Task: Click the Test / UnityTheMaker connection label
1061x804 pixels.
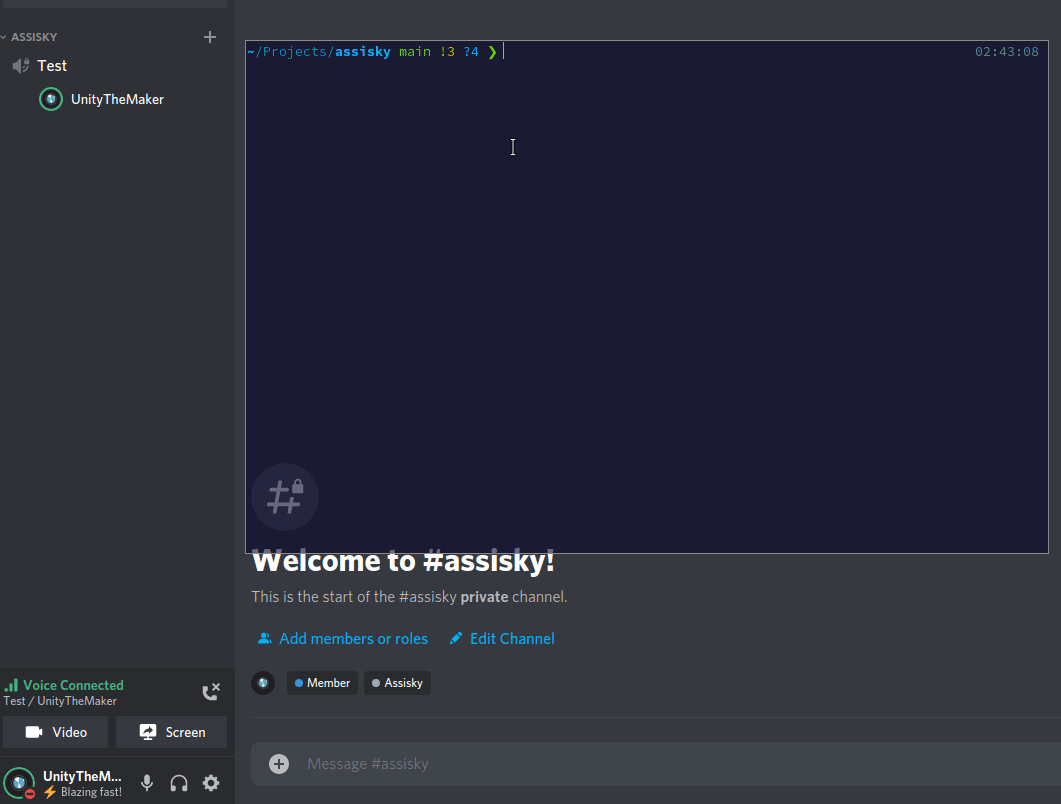Action: (60, 701)
